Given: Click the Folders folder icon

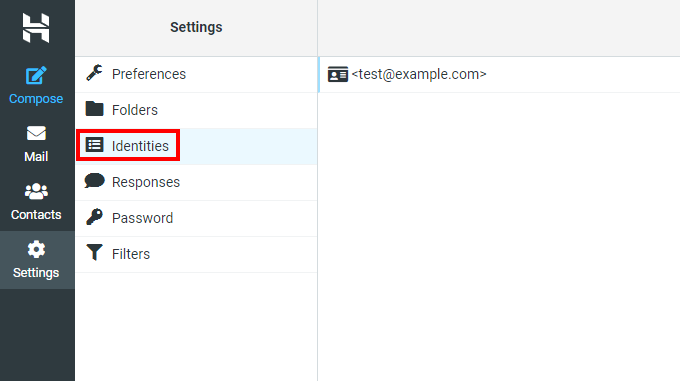Looking at the screenshot, I should pos(94,109).
